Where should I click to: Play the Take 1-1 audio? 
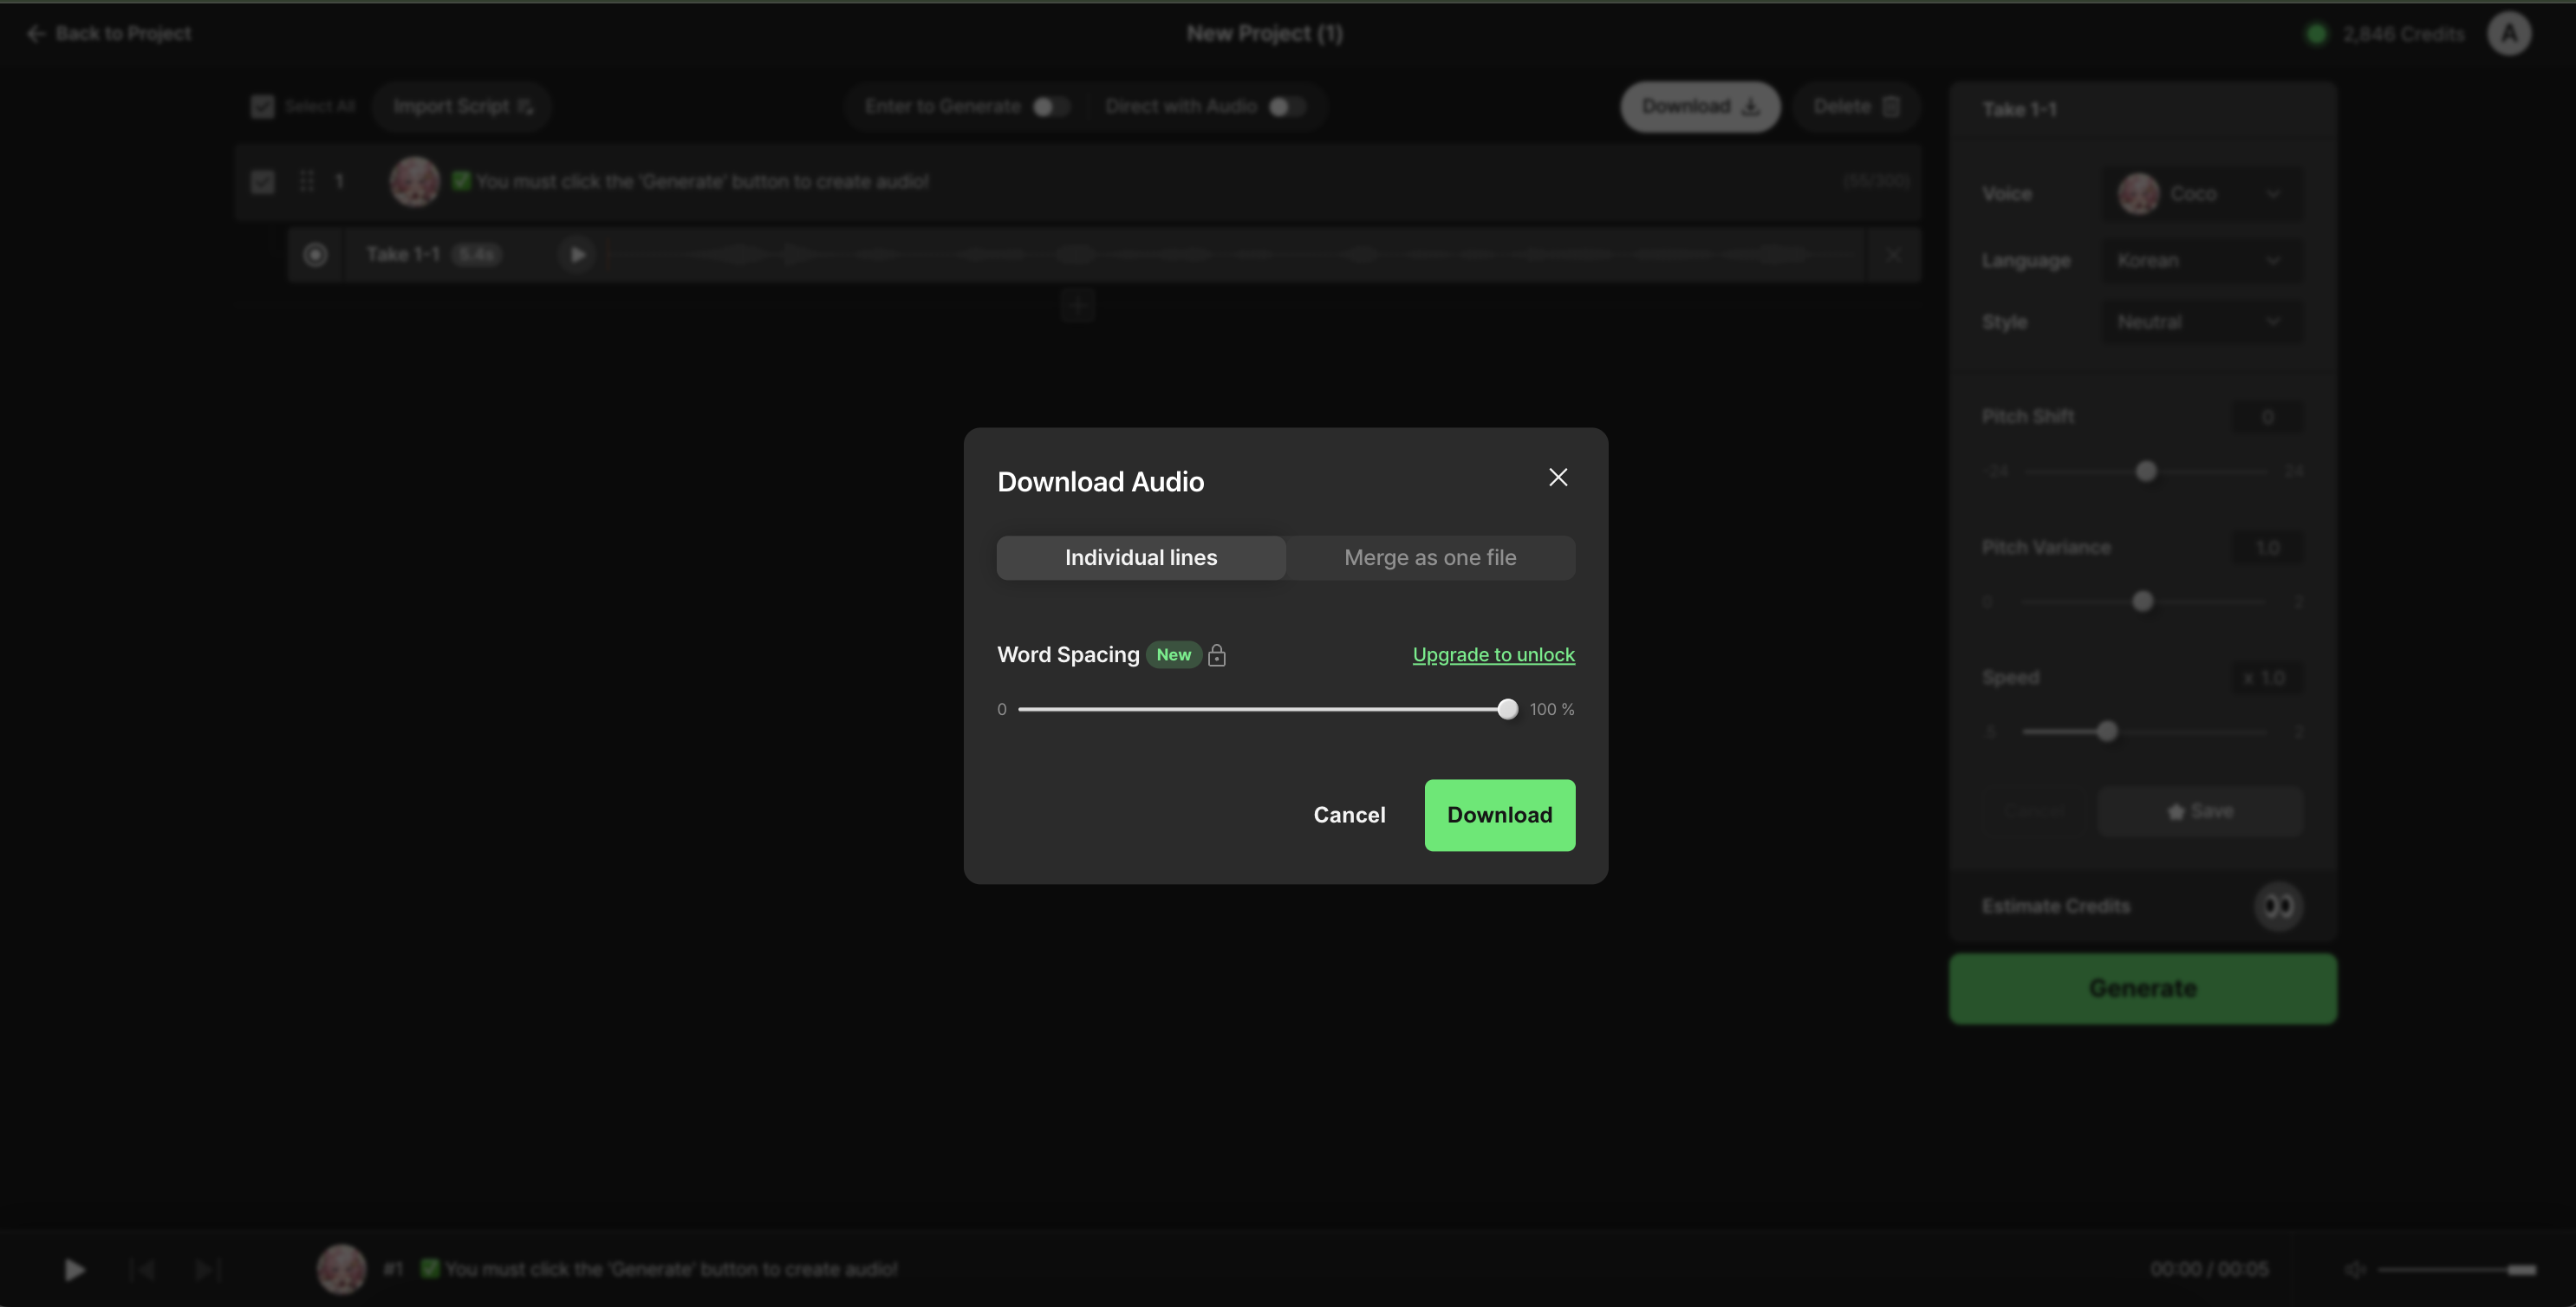click(x=577, y=255)
